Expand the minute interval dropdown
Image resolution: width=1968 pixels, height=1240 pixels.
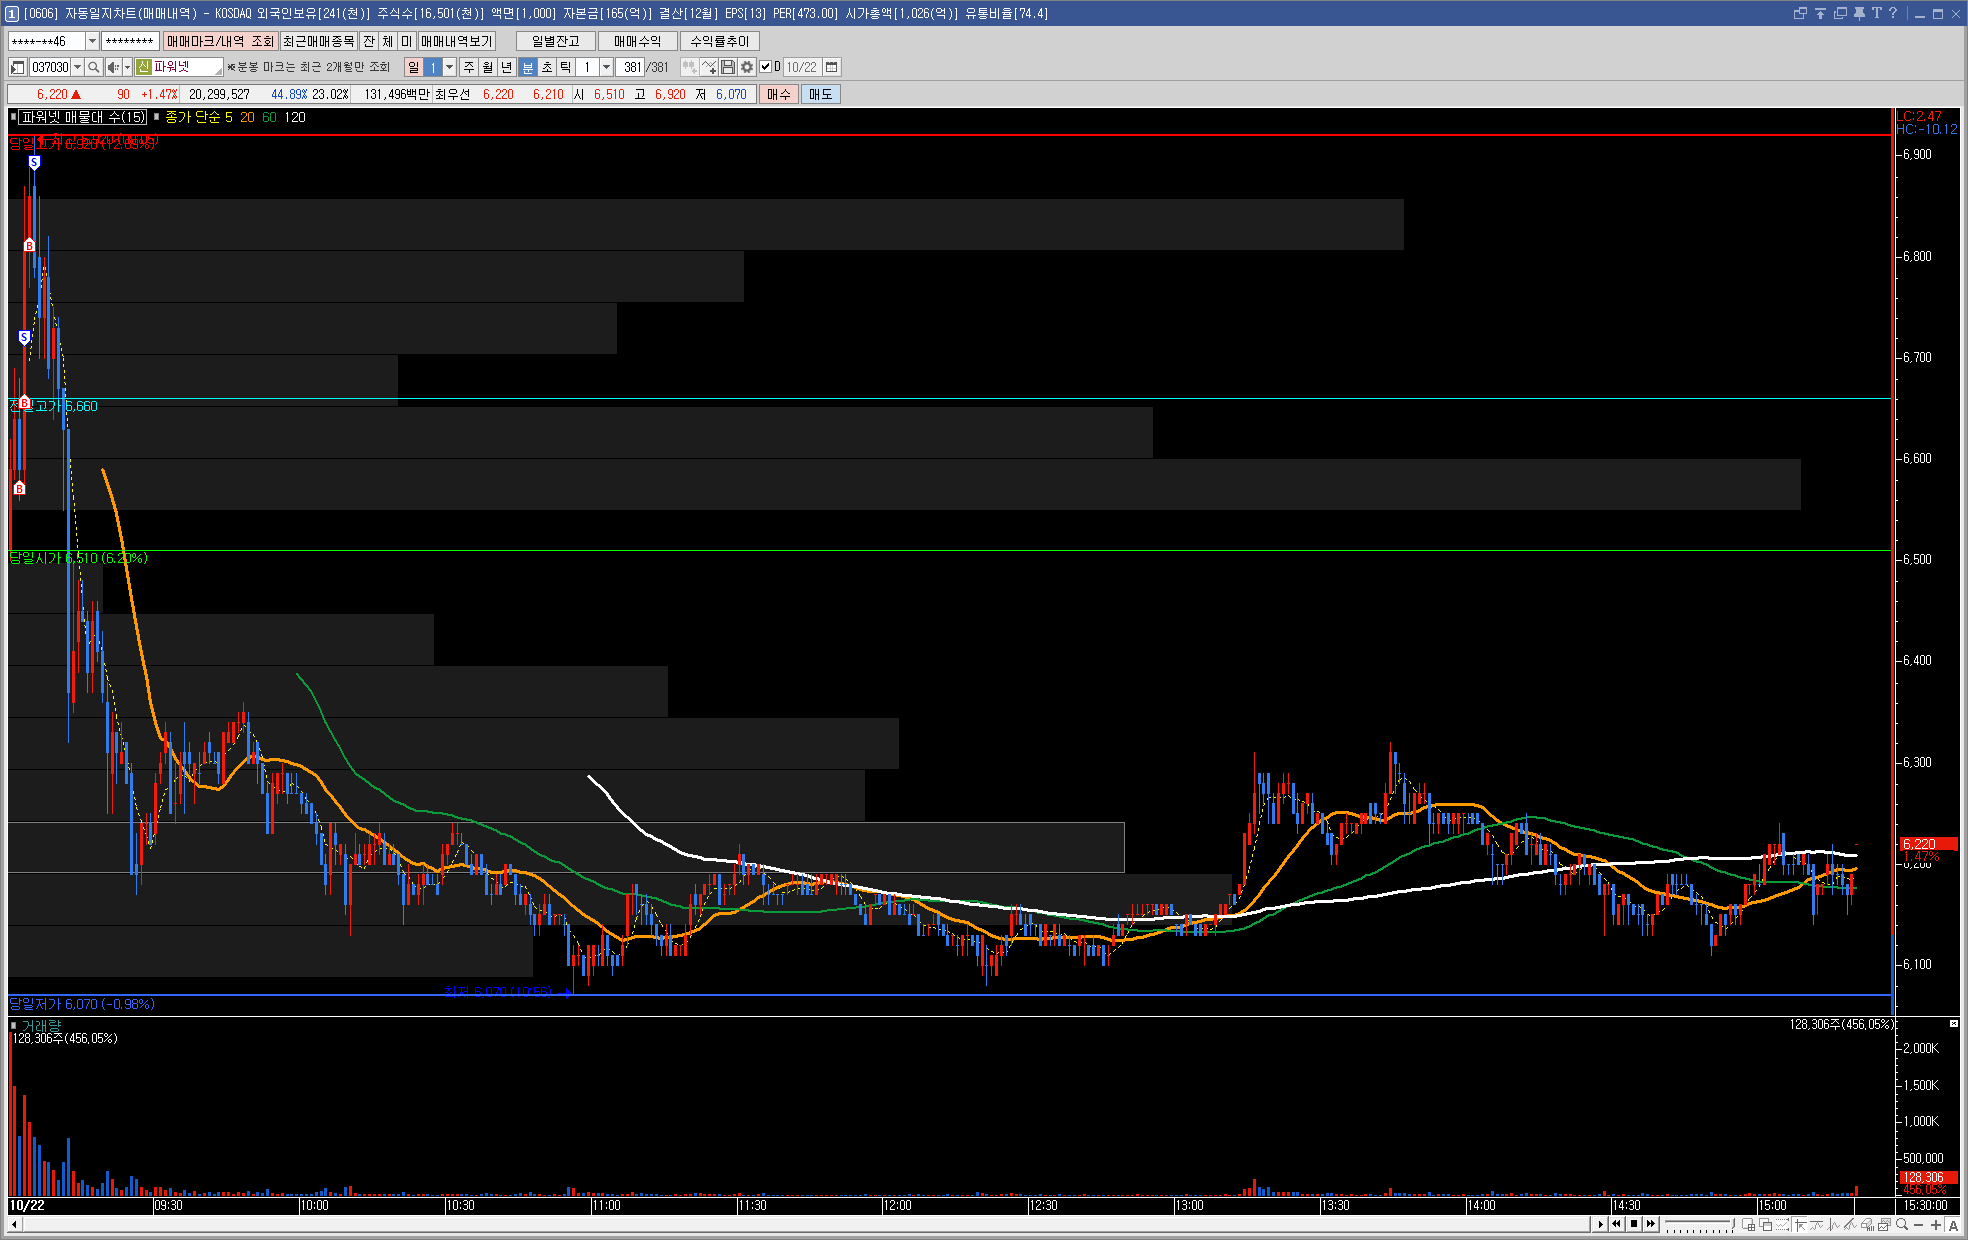[x=606, y=67]
